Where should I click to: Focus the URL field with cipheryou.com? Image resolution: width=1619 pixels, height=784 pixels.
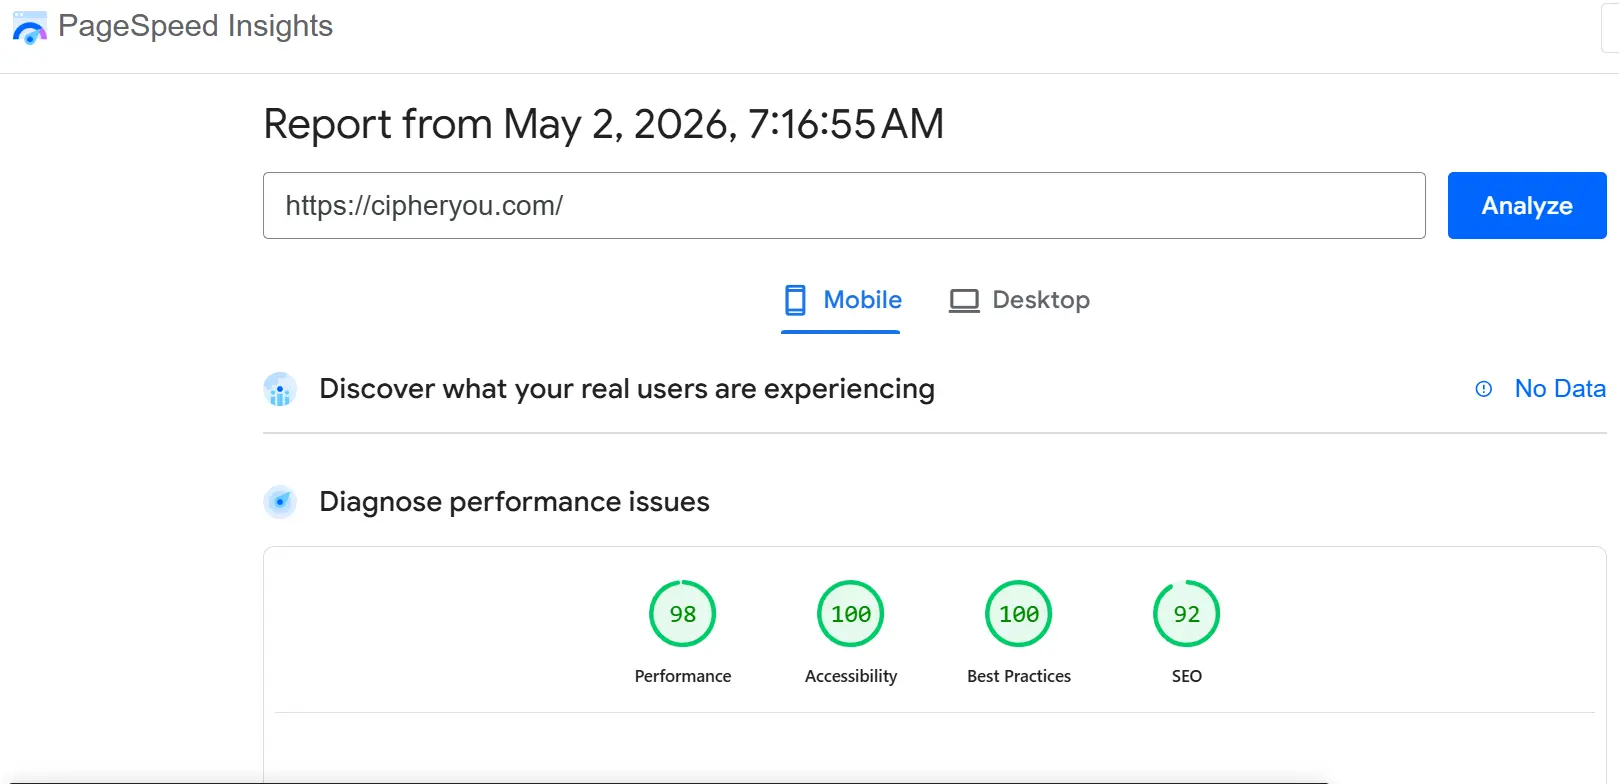844,205
